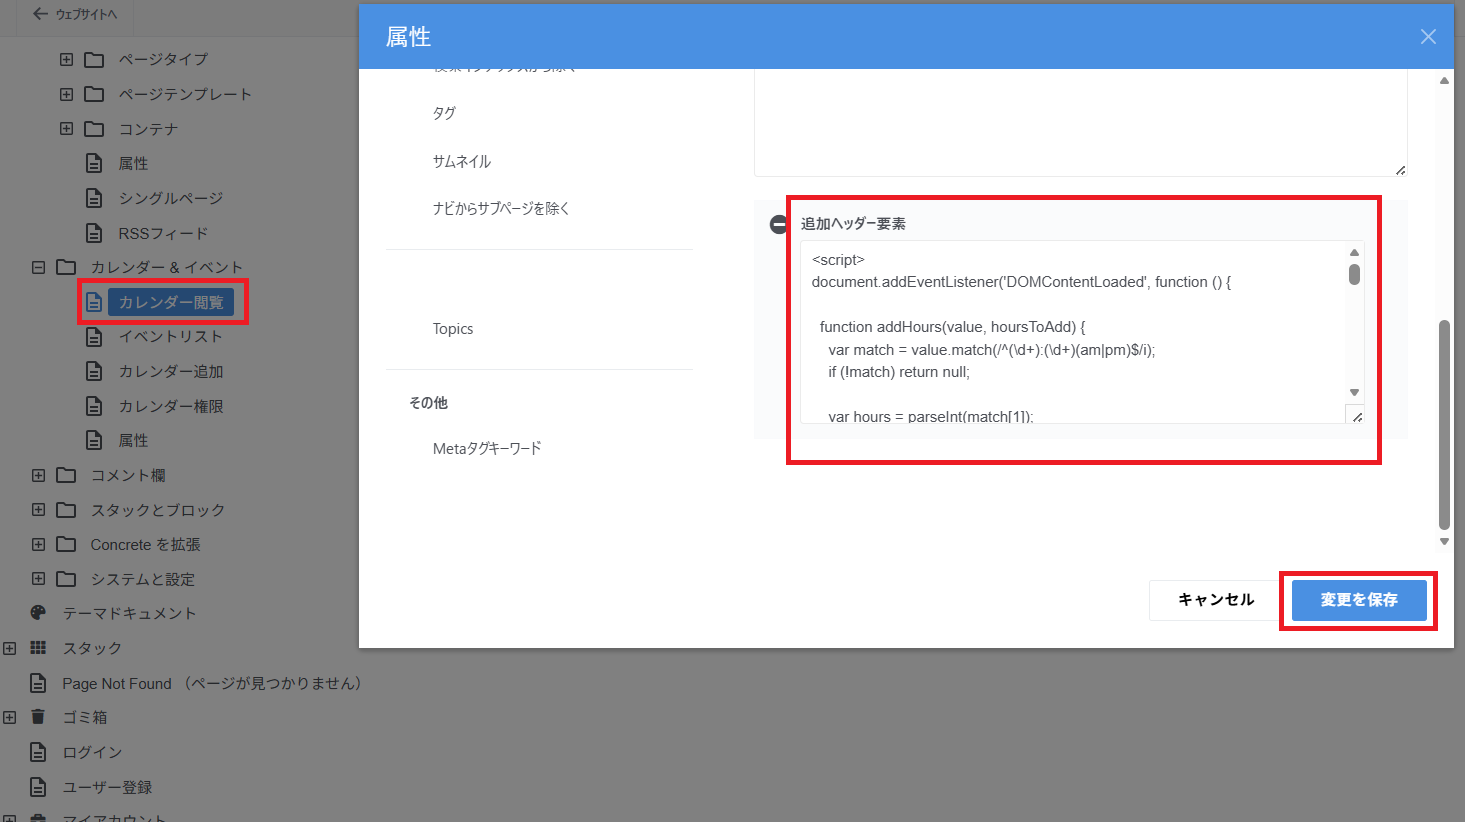The width and height of the screenshot is (1465, 822).
Task: Select タグ in the attribute list
Action: 444,113
